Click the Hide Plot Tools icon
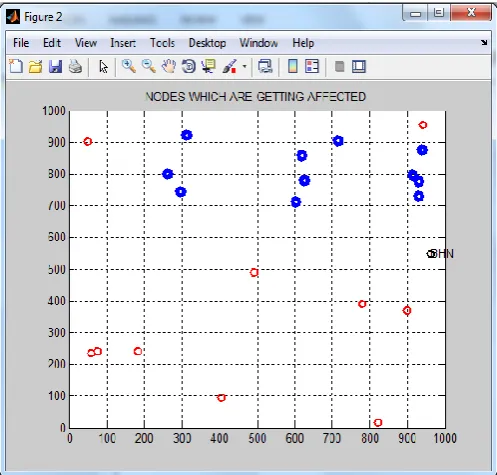The width and height of the screenshot is (497, 475). (x=339, y=66)
